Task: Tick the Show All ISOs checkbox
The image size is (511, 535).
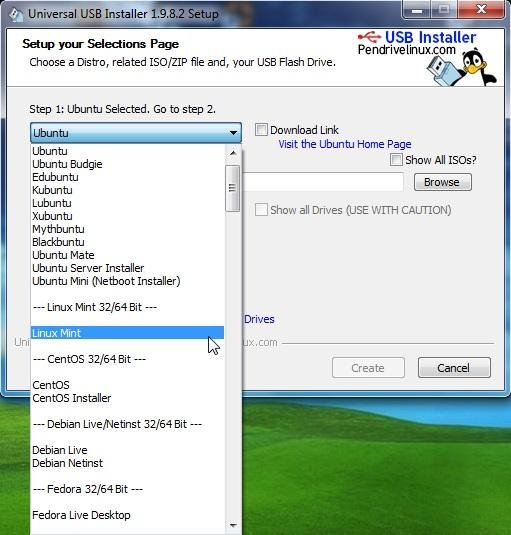Action: 396,160
